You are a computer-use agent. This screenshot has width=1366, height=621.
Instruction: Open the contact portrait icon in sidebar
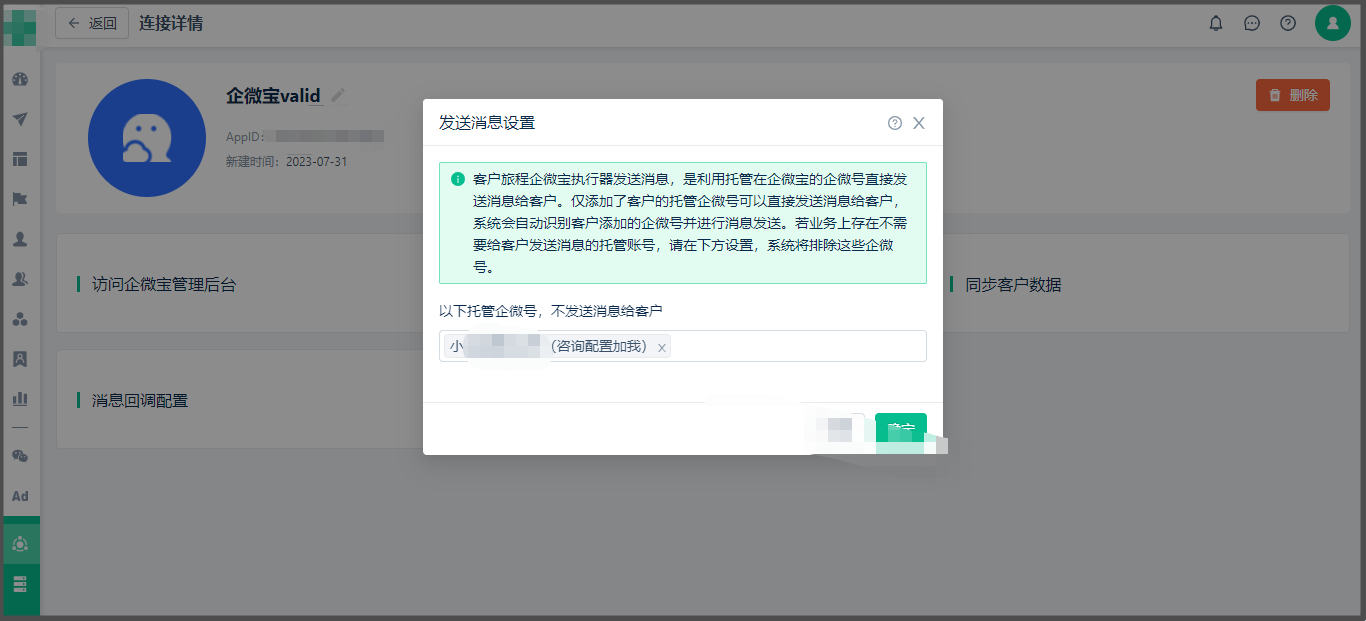click(20, 358)
